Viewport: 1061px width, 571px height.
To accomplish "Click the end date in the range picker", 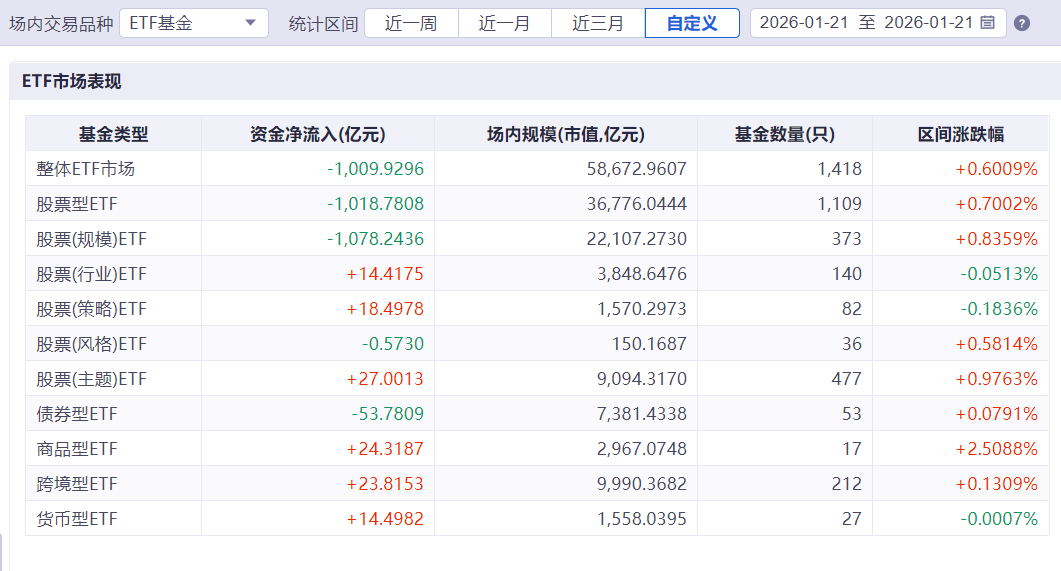I will click(x=928, y=23).
